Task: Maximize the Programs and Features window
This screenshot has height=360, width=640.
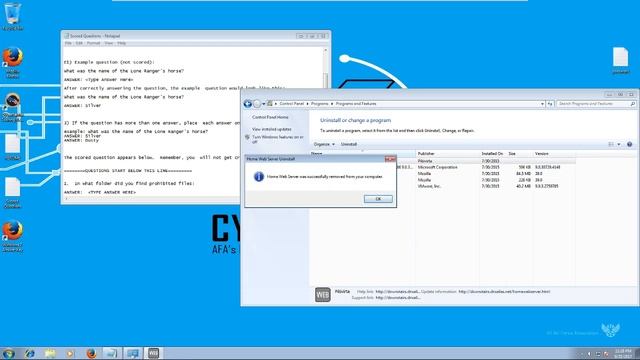Action: click(x=620, y=95)
